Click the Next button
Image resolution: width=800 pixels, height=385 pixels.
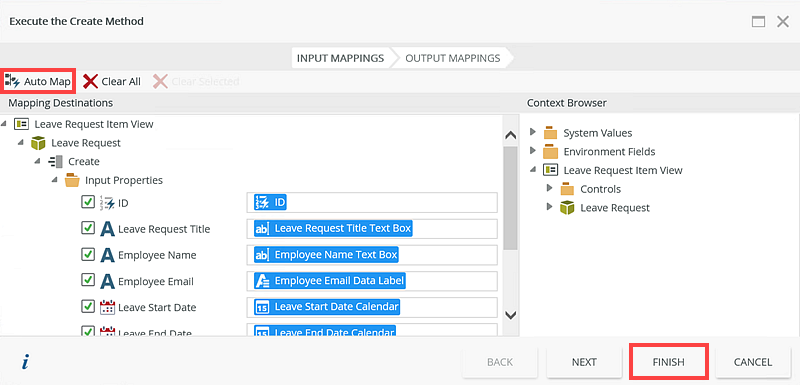[584, 362]
